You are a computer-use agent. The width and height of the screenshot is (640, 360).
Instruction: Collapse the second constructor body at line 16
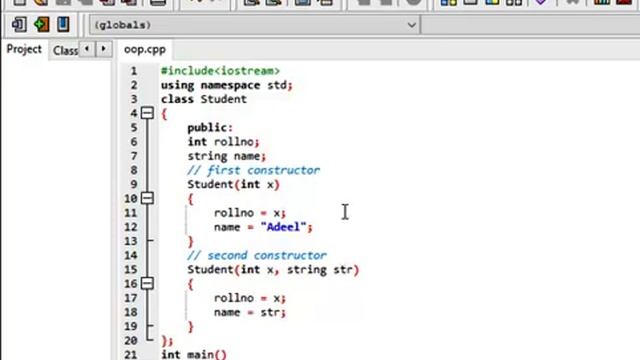click(x=147, y=283)
